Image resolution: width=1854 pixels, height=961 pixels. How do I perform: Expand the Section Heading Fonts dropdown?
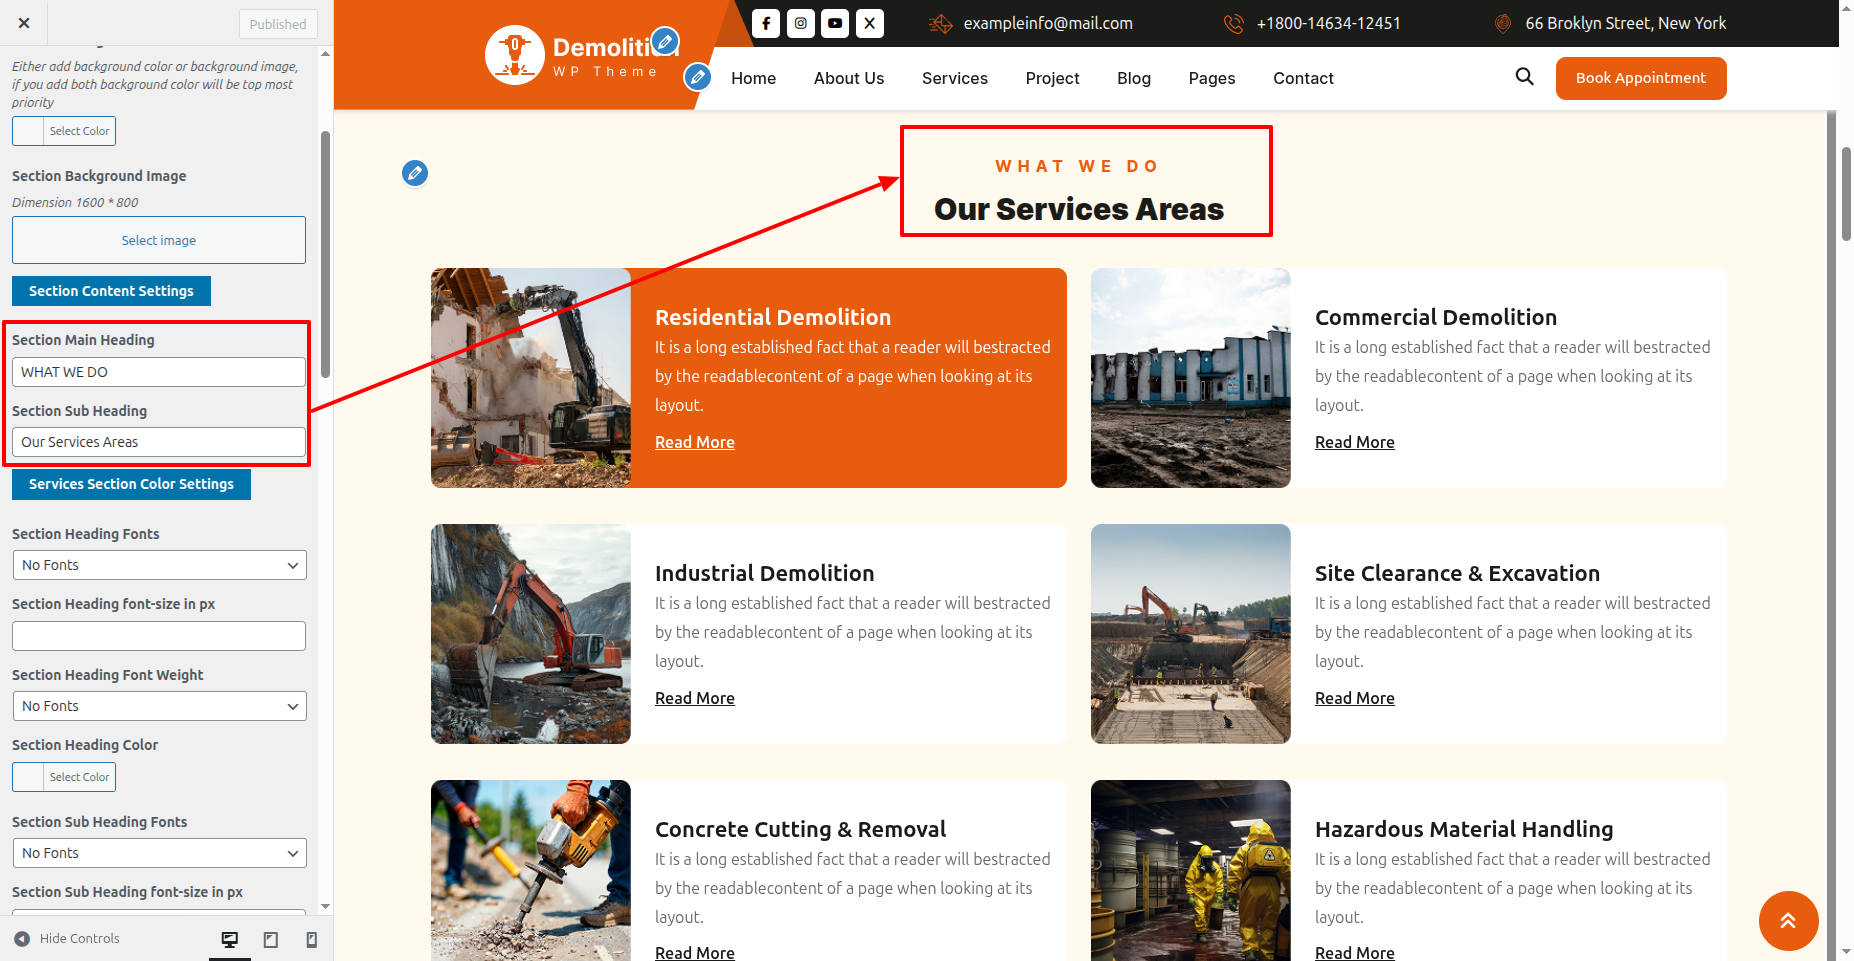pos(159,565)
